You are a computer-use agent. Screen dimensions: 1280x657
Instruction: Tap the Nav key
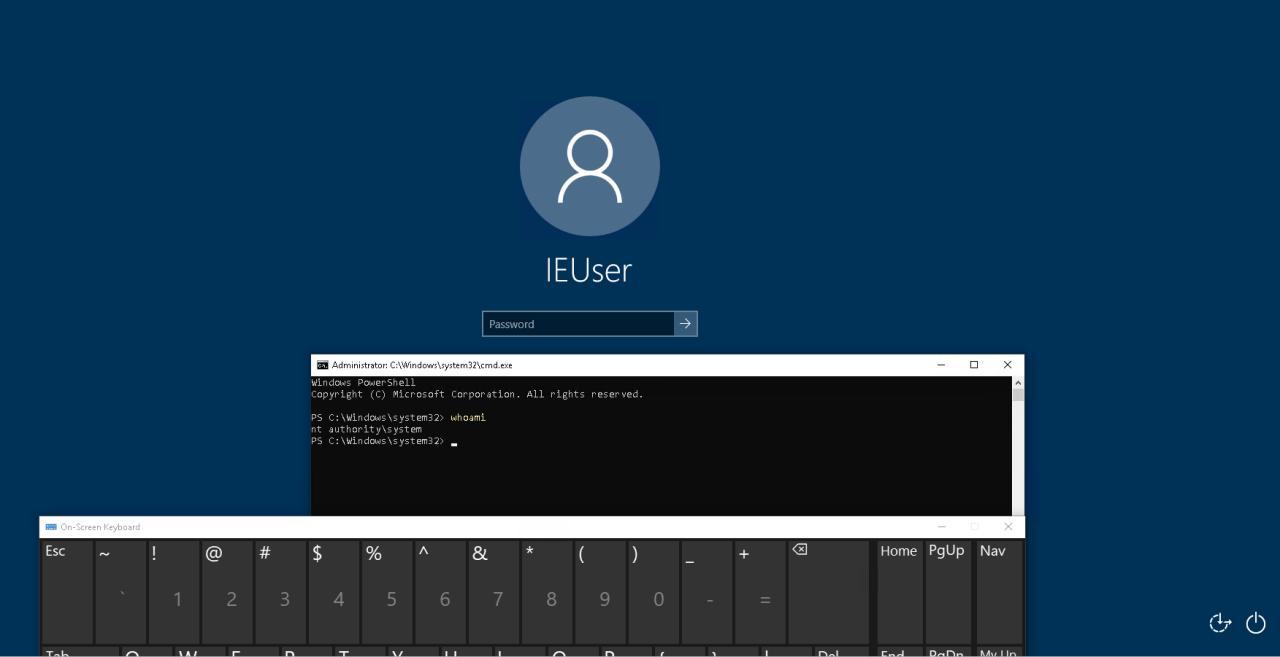point(998,592)
